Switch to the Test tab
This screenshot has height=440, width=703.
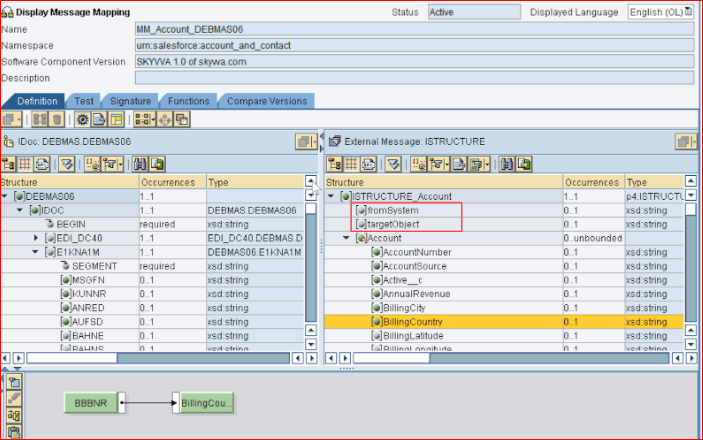pos(84,101)
